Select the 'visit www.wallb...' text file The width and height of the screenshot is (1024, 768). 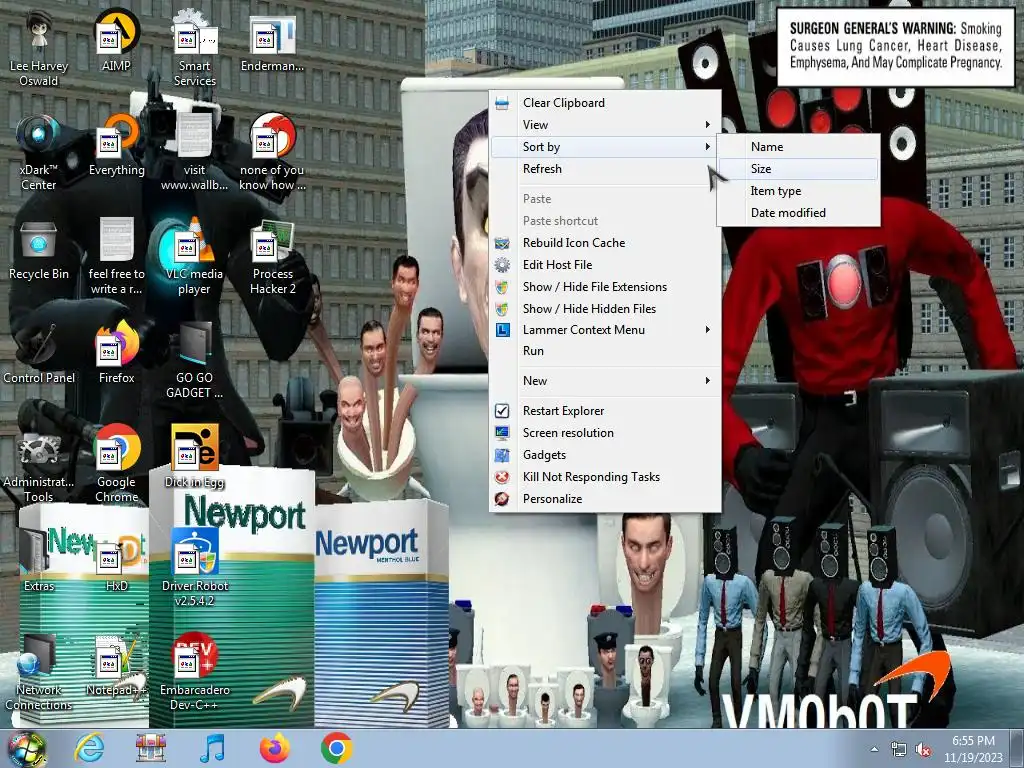pos(195,153)
